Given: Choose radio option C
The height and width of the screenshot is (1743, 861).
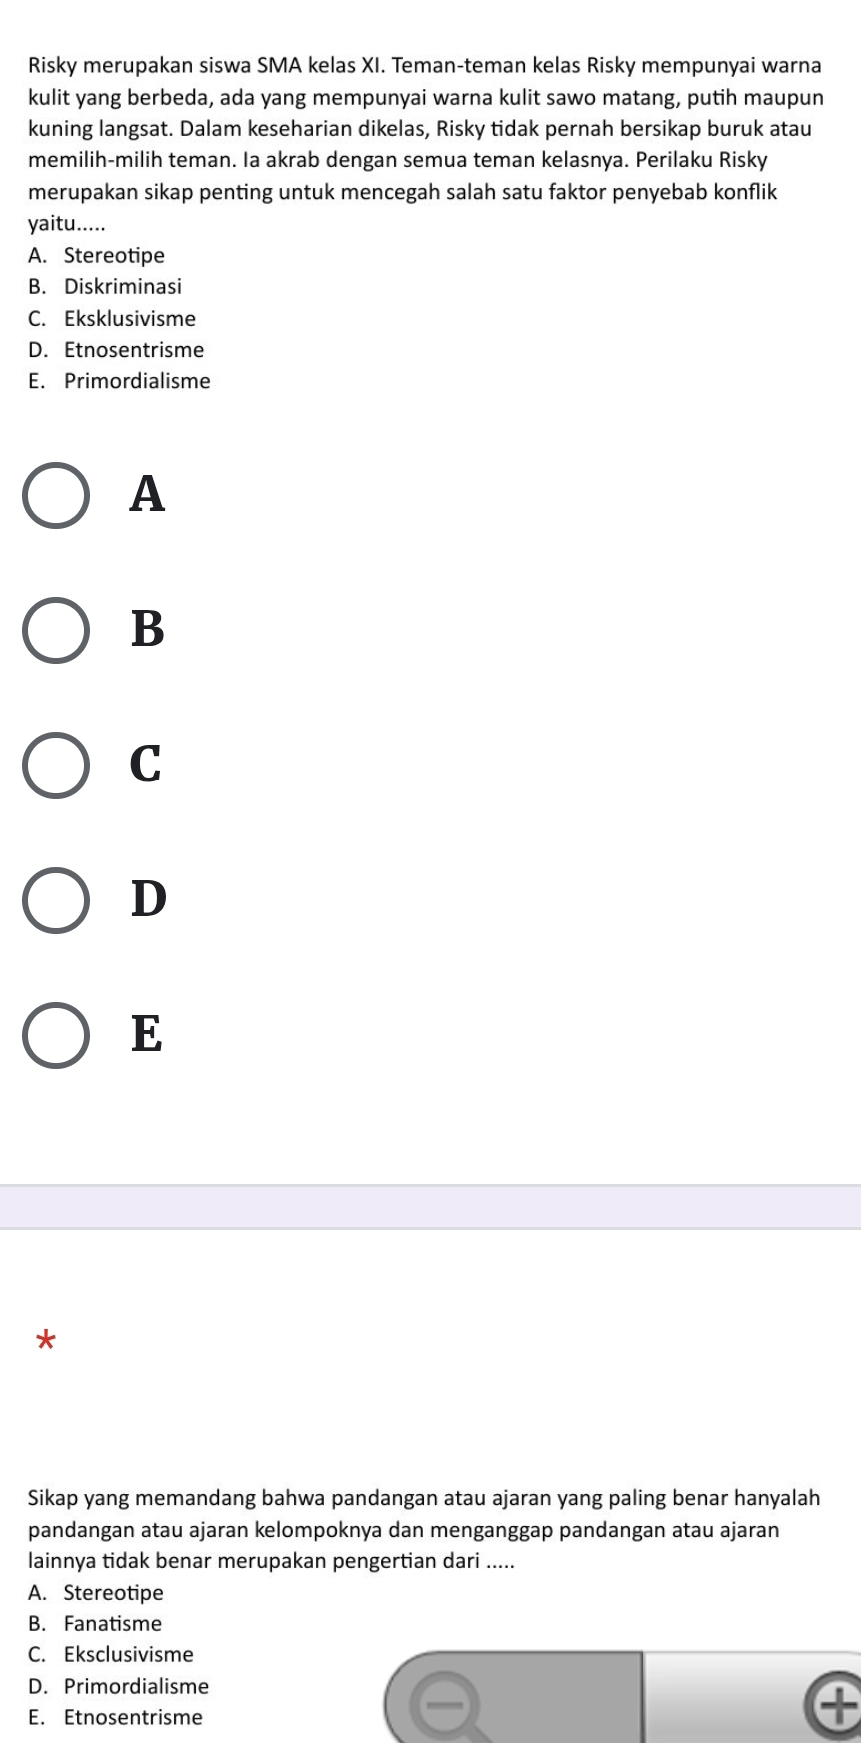Looking at the screenshot, I should 56,765.
